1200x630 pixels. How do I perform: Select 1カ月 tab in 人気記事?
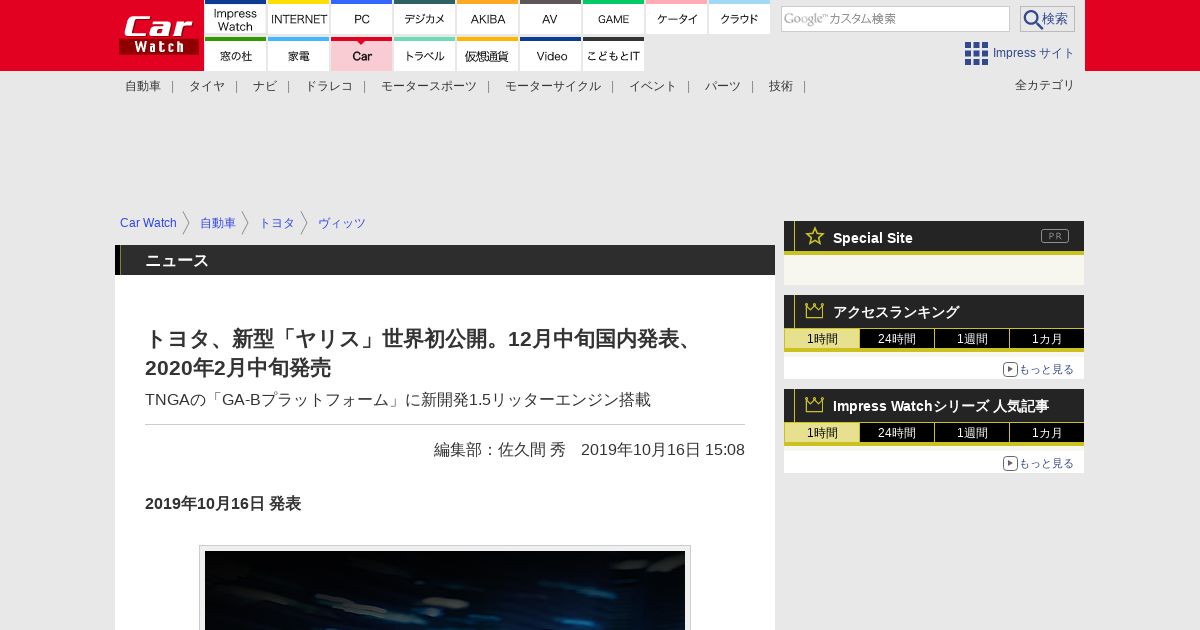1047,433
